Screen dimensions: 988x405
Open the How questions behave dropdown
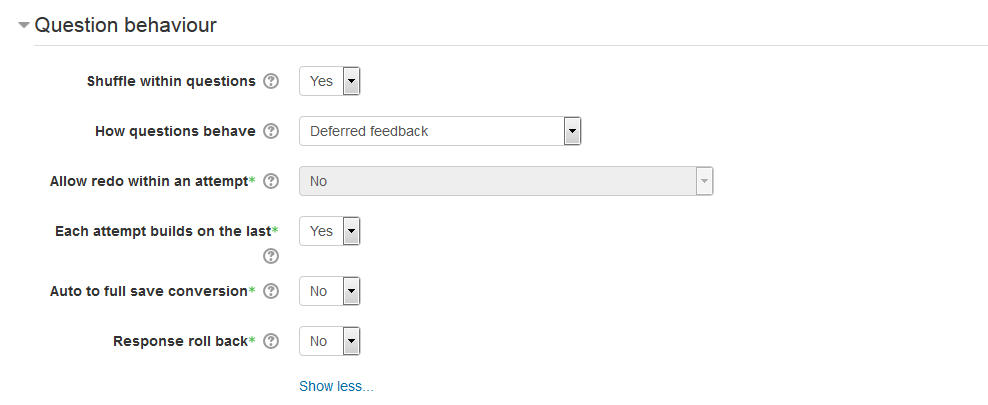point(440,131)
